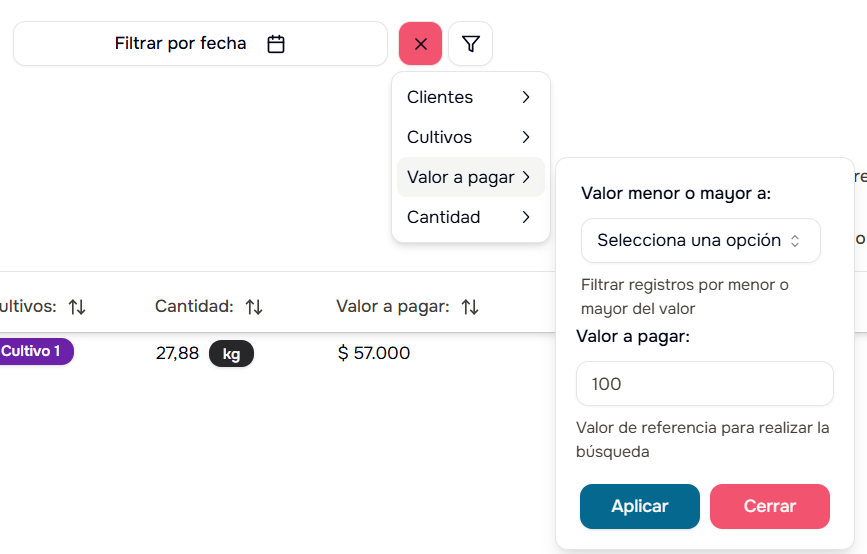The width and height of the screenshot is (867, 554).
Task: Click the purple Cultivo 1 badge
Action: [32, 352]
